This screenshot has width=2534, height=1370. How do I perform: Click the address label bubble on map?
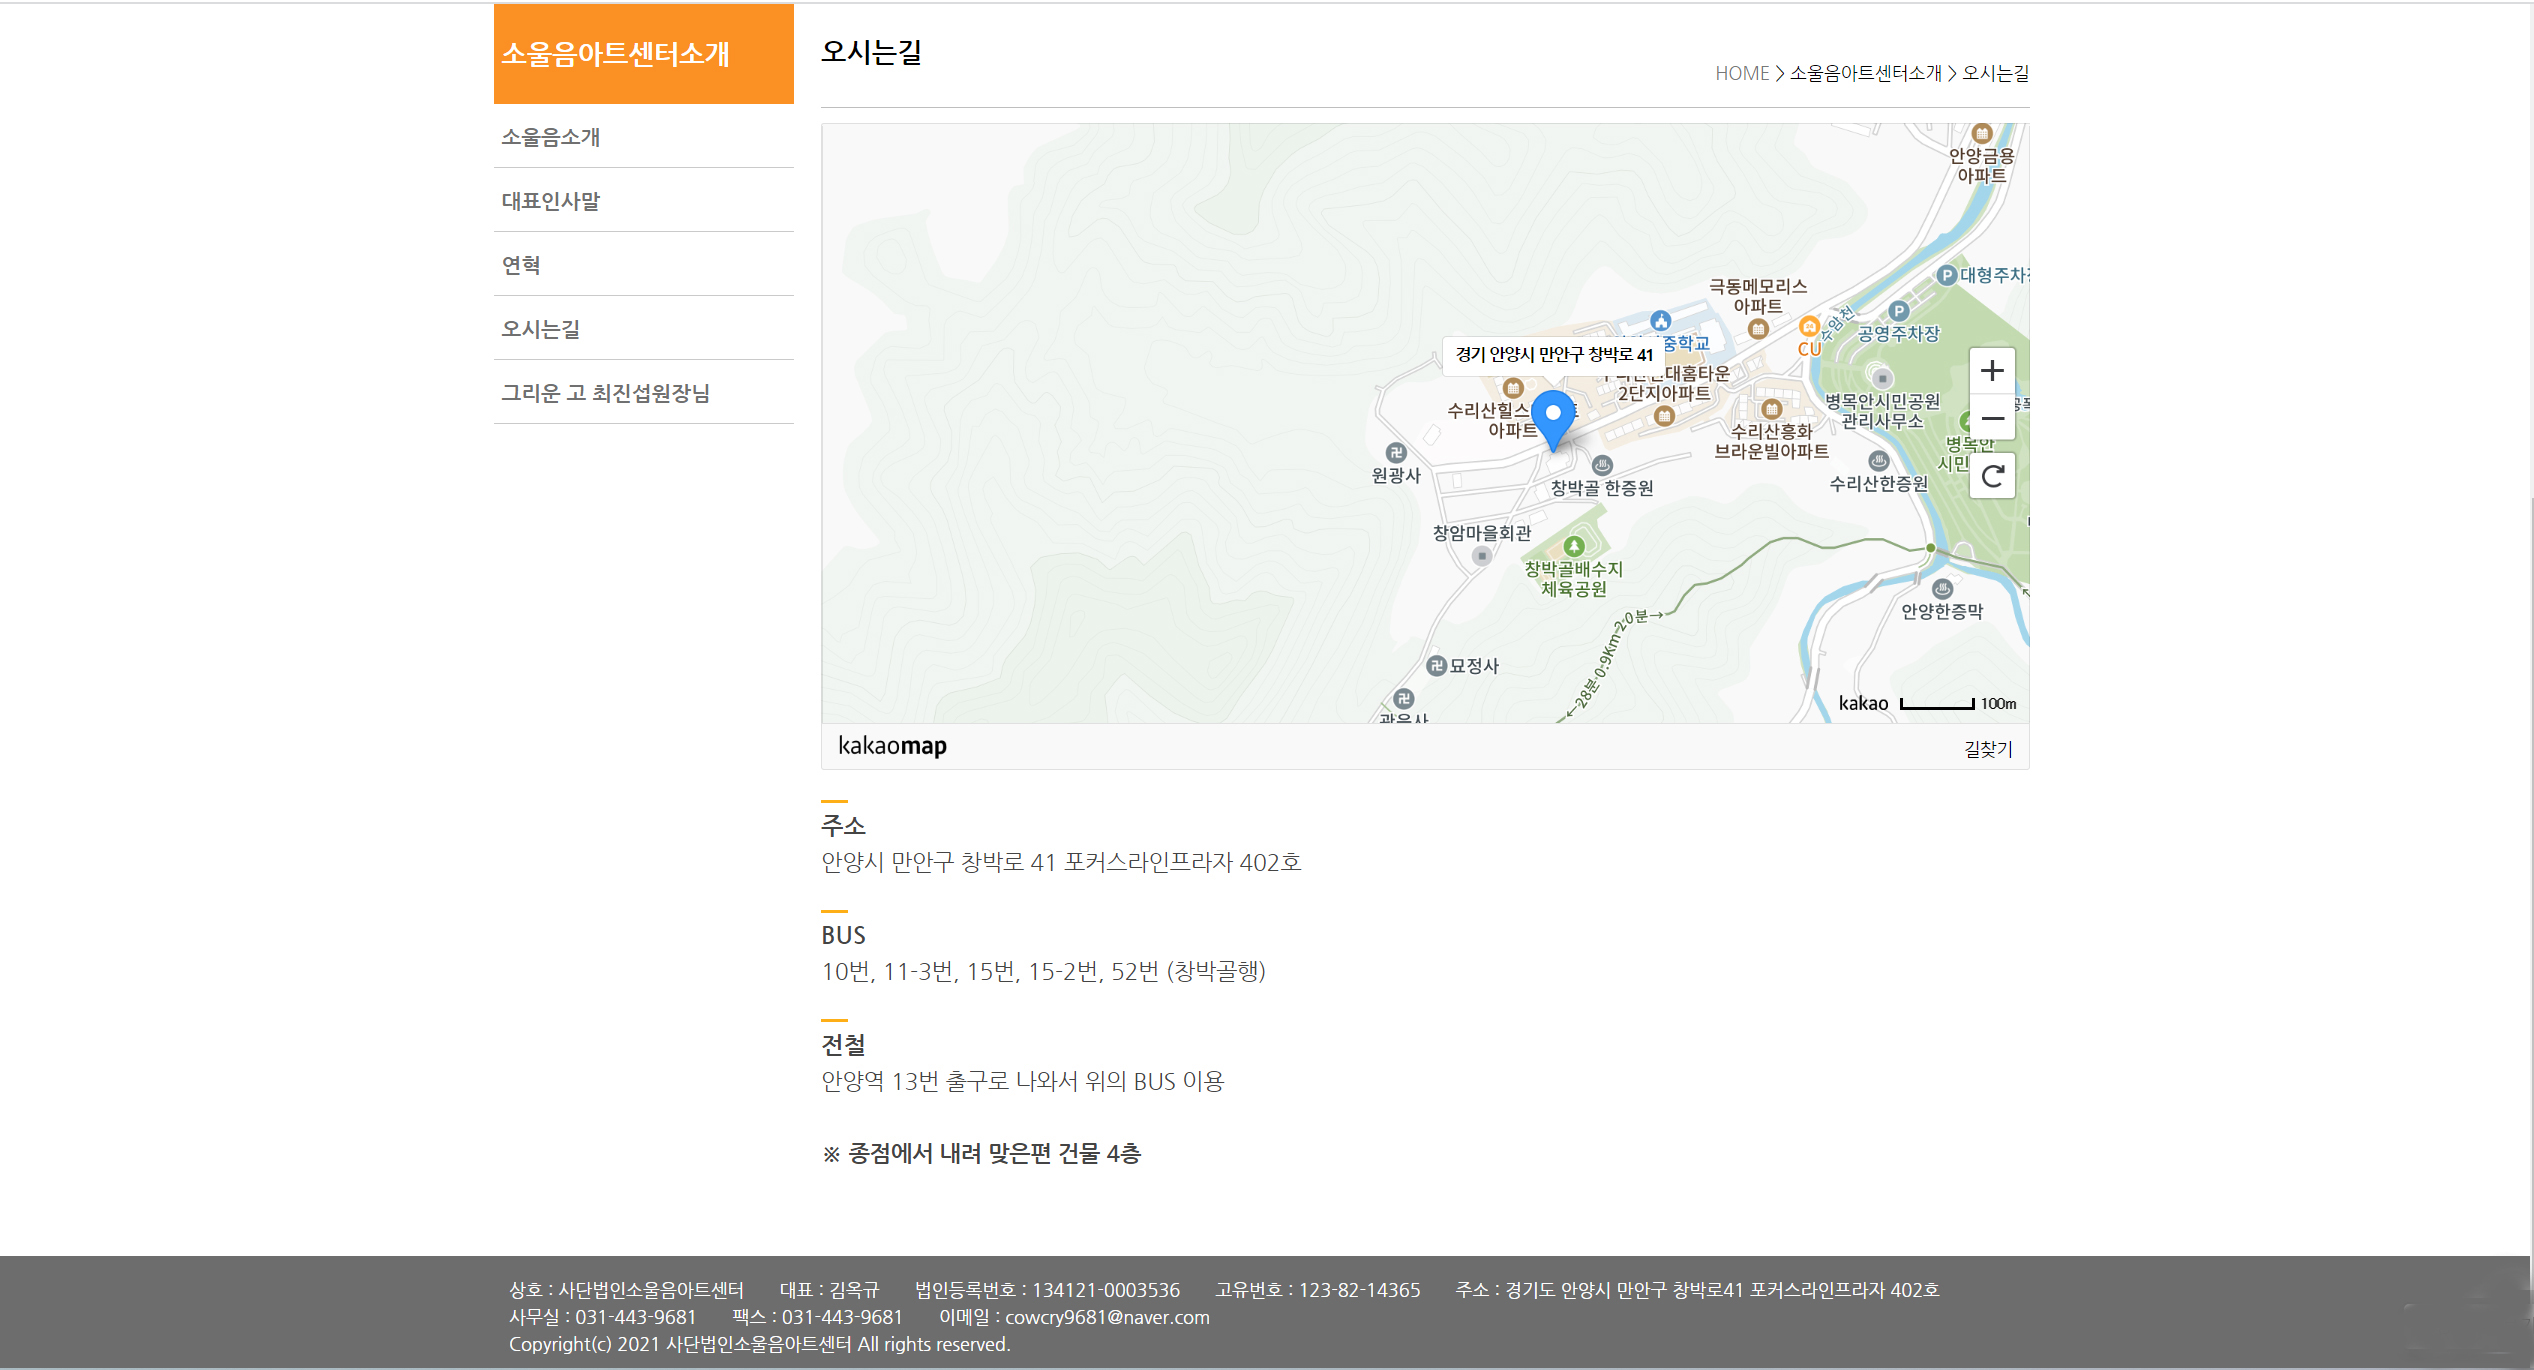point(1553,355)
